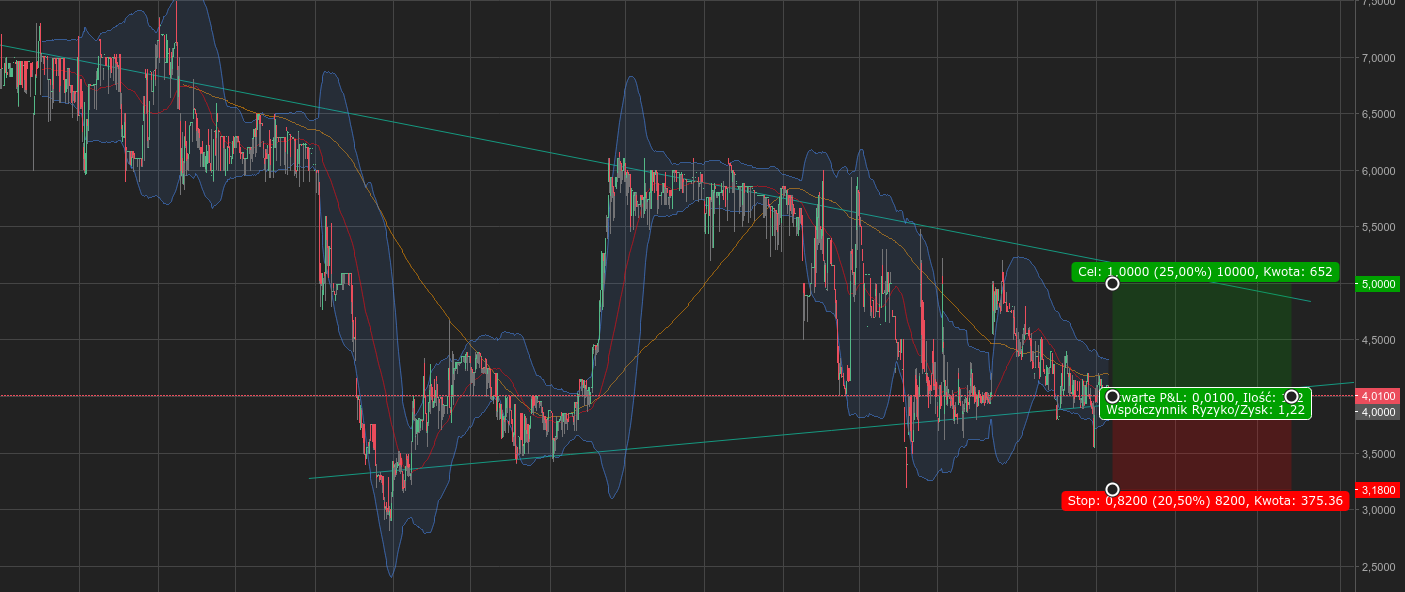Click the right-edge width handle of position
The image size is (1405, 592).
click(x=1291, y=397)
